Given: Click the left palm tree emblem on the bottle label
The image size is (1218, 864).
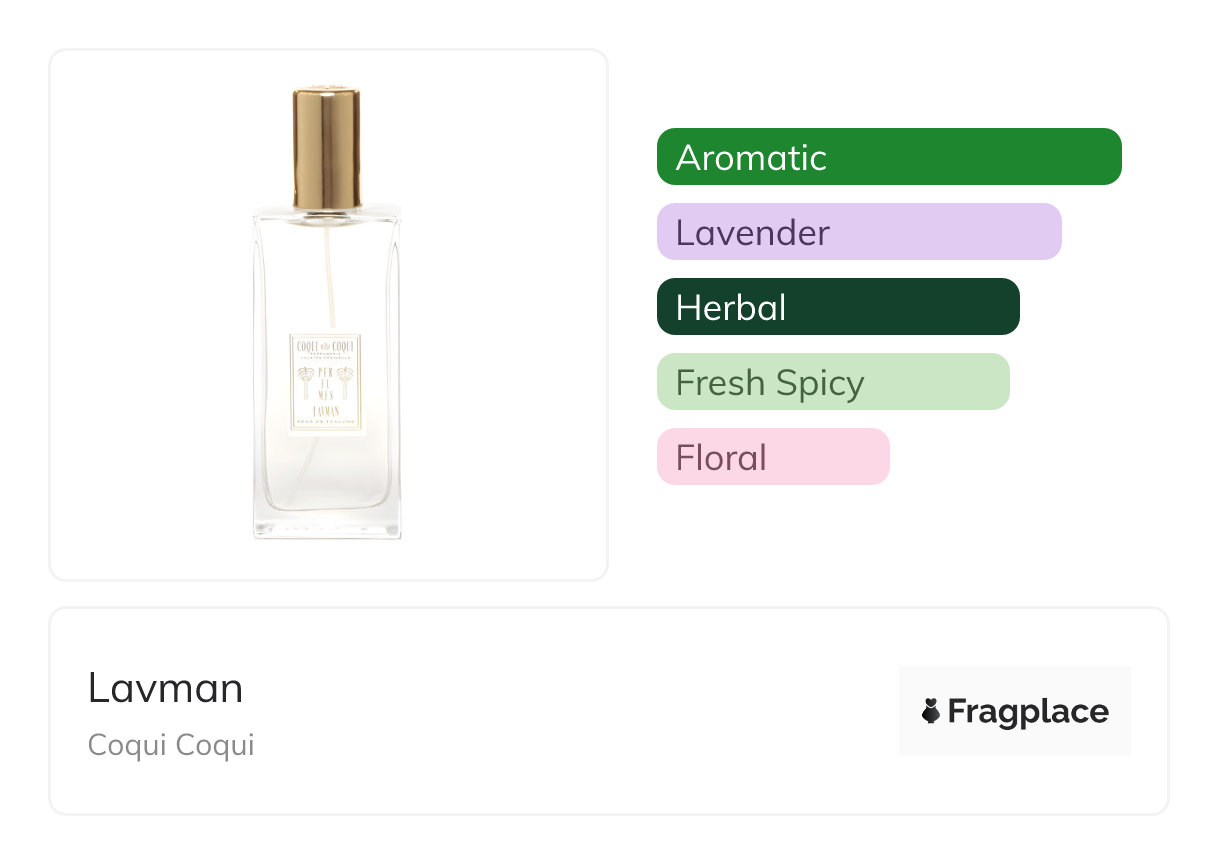Looking at the screenshot, I should 306,380.
